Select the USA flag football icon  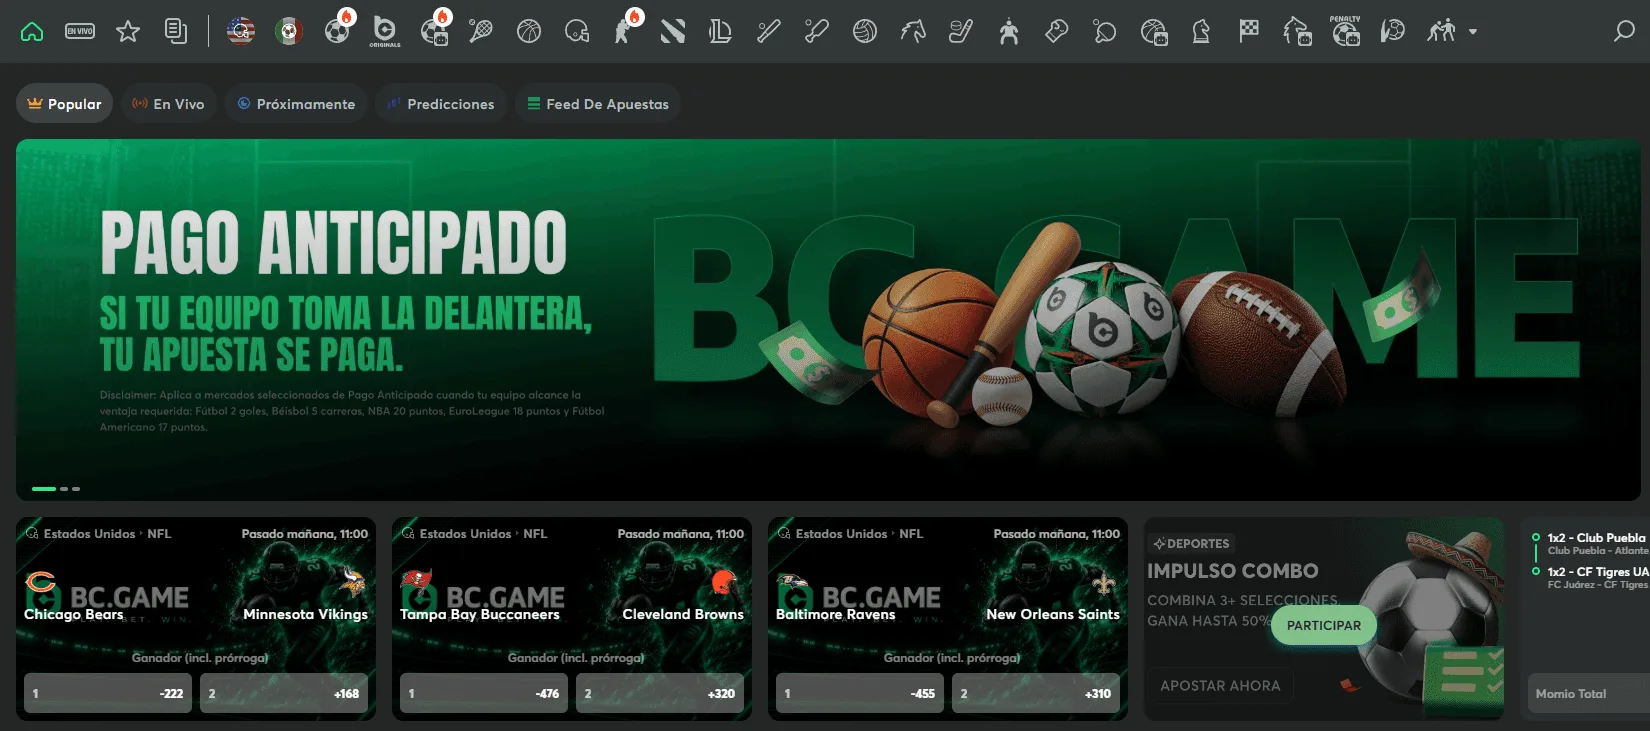(241, 32)
